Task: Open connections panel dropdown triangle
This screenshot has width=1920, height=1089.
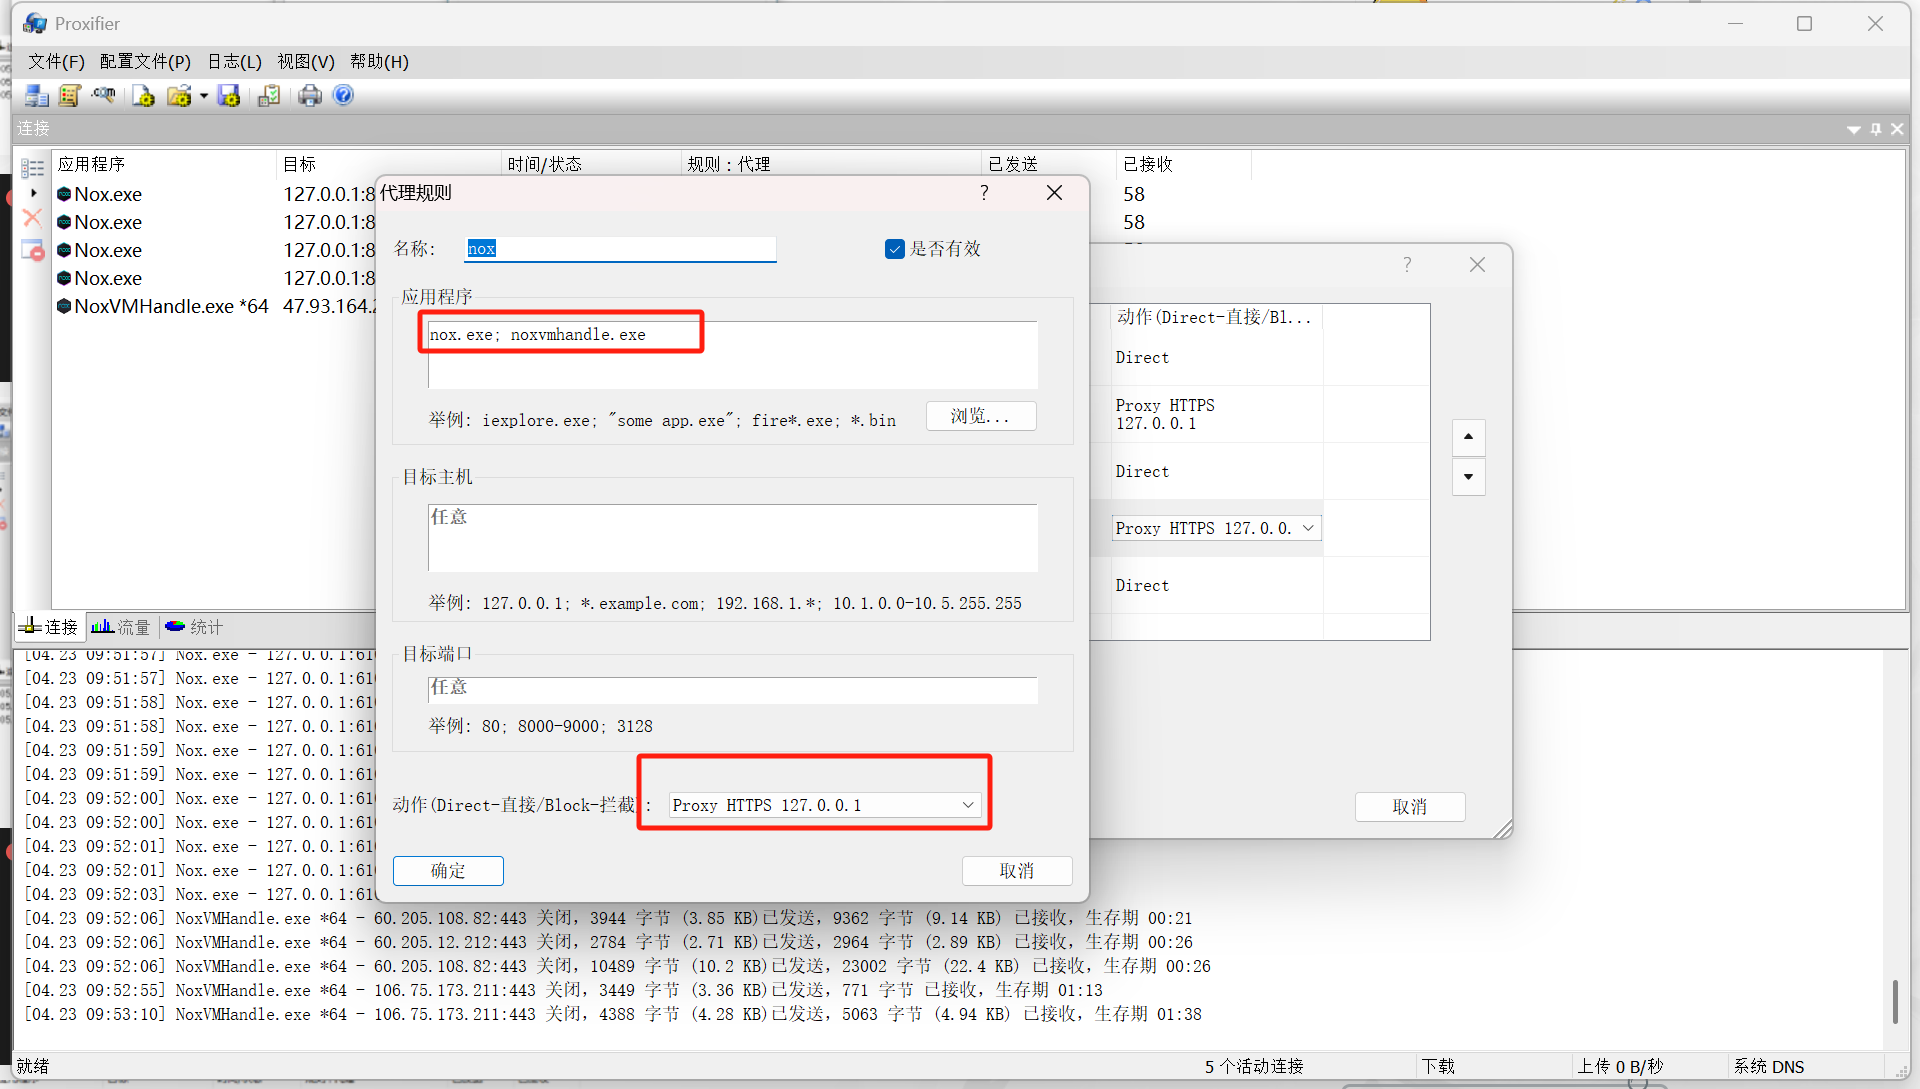Action: [x=1853, y=129]
